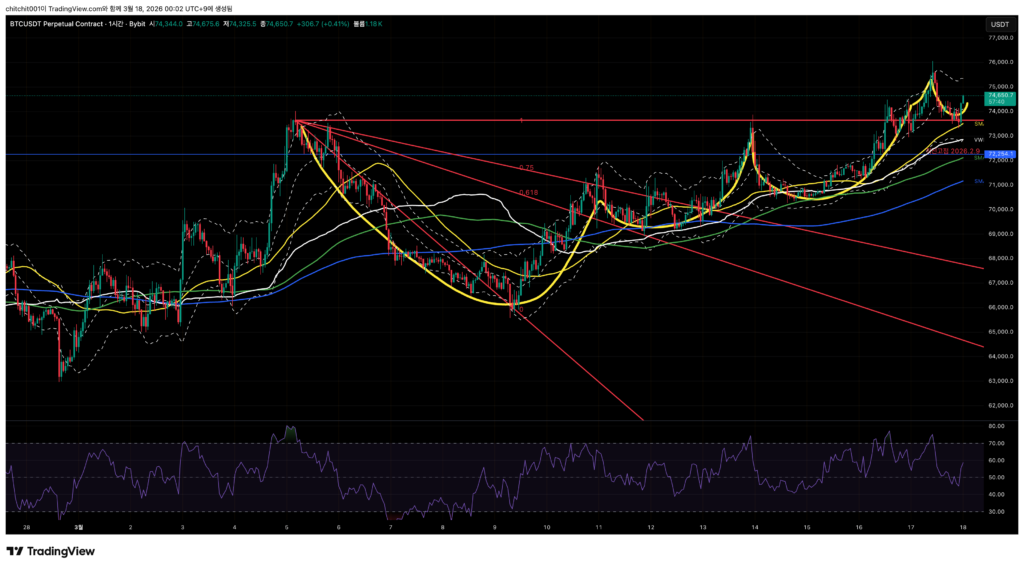Viewport: 1024px width, 568px height.
Task: Click the RSI 30.00 scale label
Action: (x=997, y=511)
